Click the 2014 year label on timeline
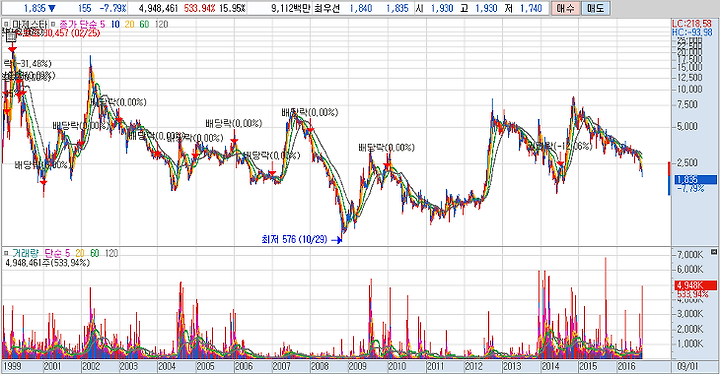Image resolution: width=720 pixels, height=374 pixels. [x=550, y=367]
